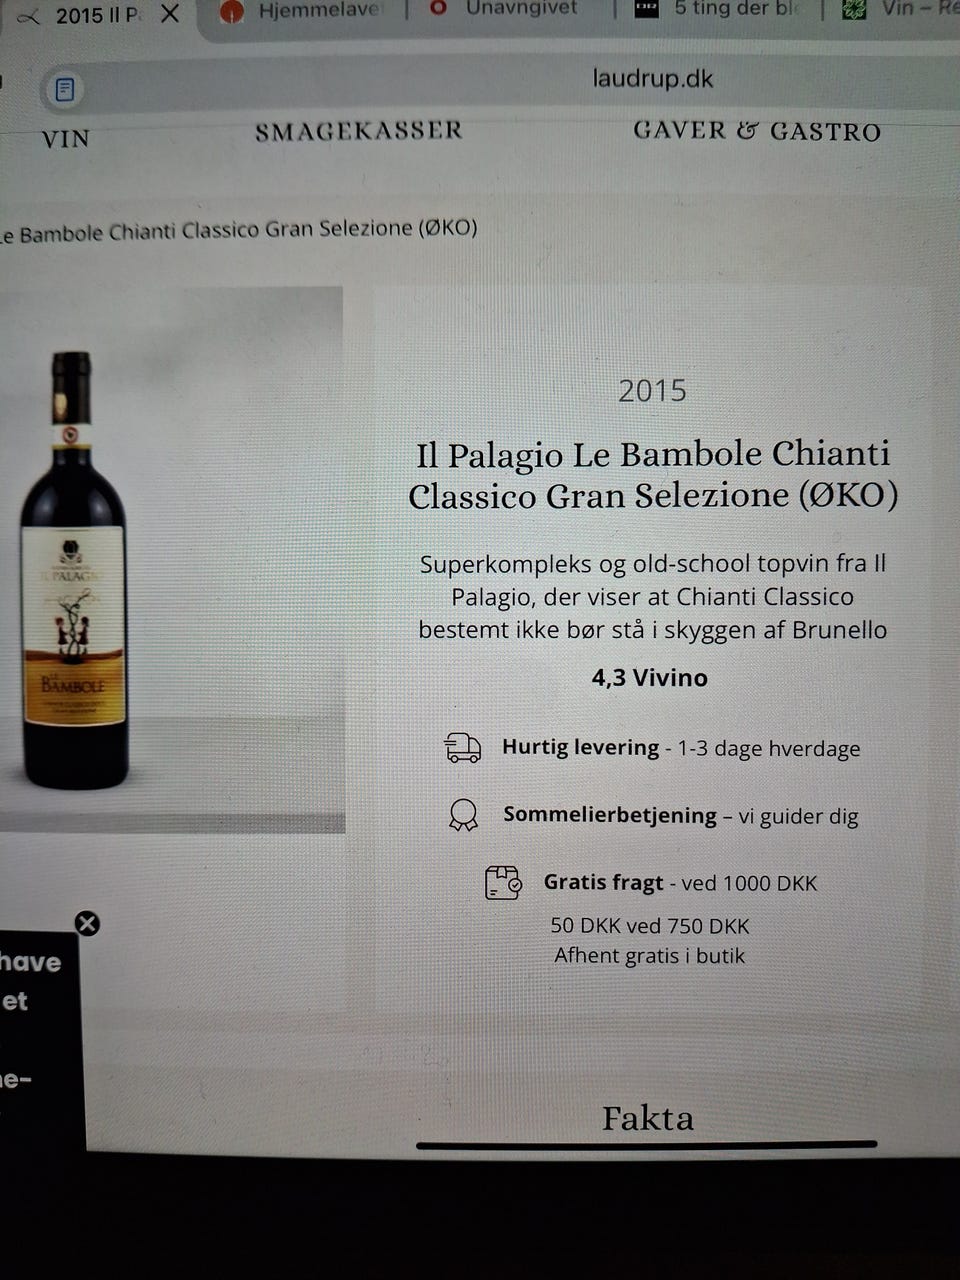Close the current 2015 Il Palagio tab
Image resolution: width=960 pixels, height=1280 pixels.
tap(170, 14)
